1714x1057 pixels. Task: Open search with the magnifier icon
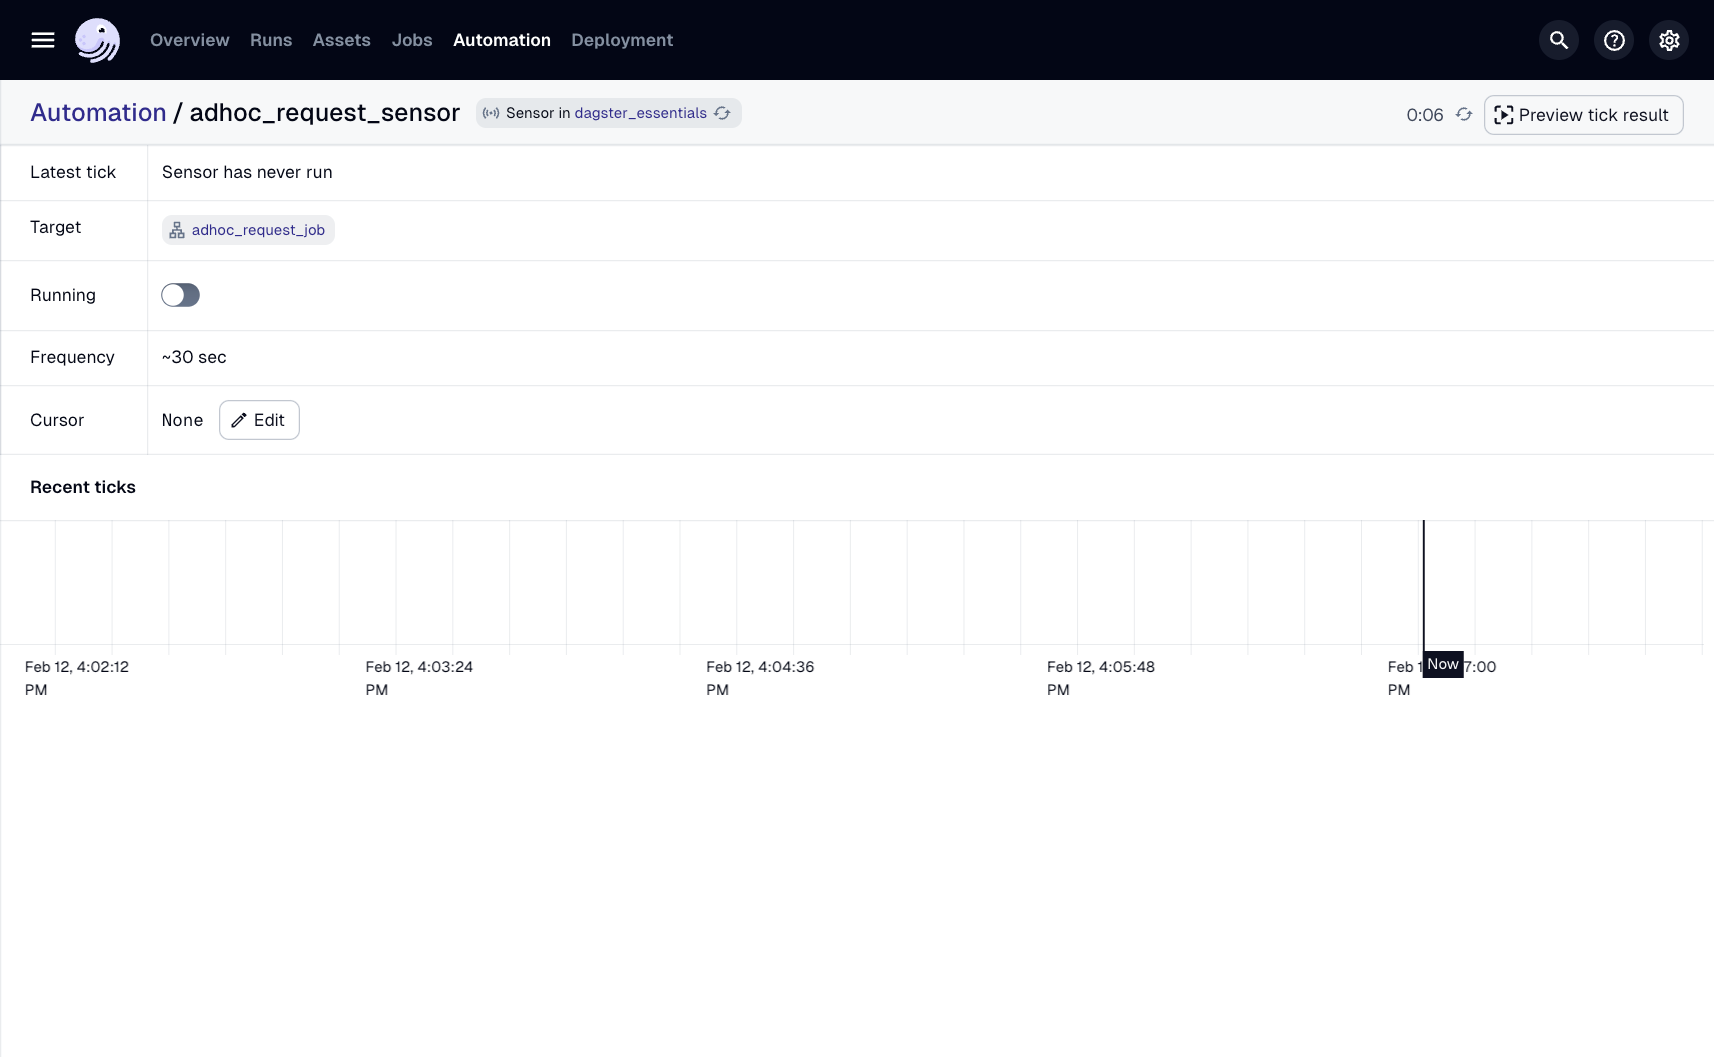pyautogui.click(x=1559, y=40)
